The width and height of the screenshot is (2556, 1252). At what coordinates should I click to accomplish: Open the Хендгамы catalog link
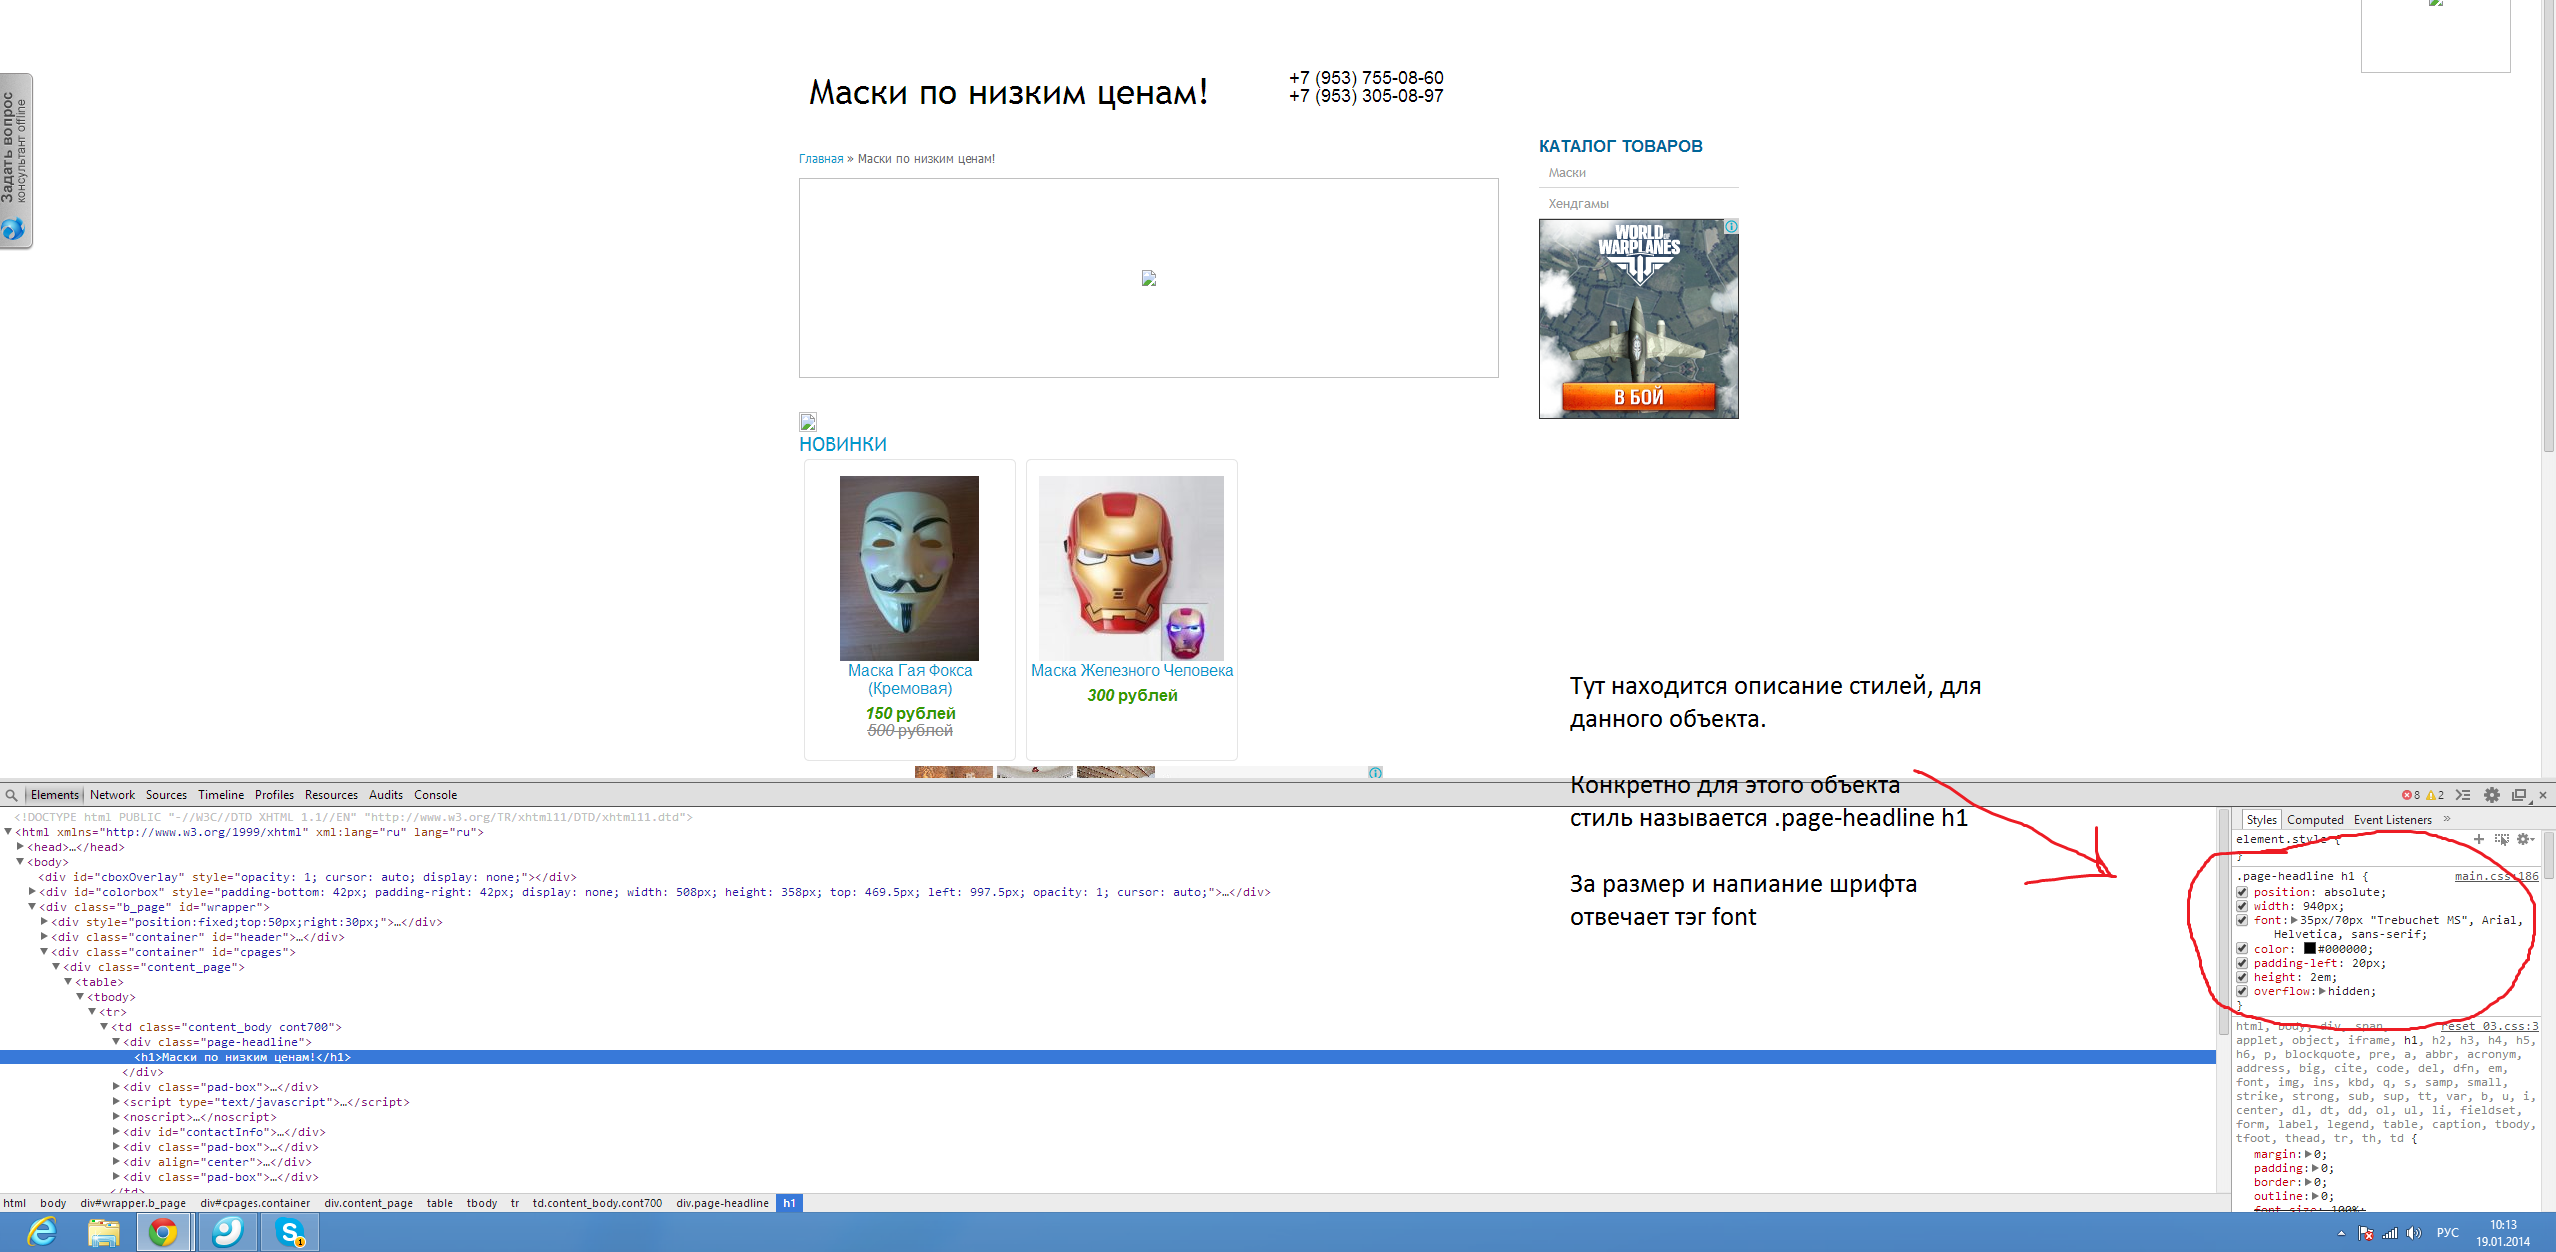(x=1578, y=204)
